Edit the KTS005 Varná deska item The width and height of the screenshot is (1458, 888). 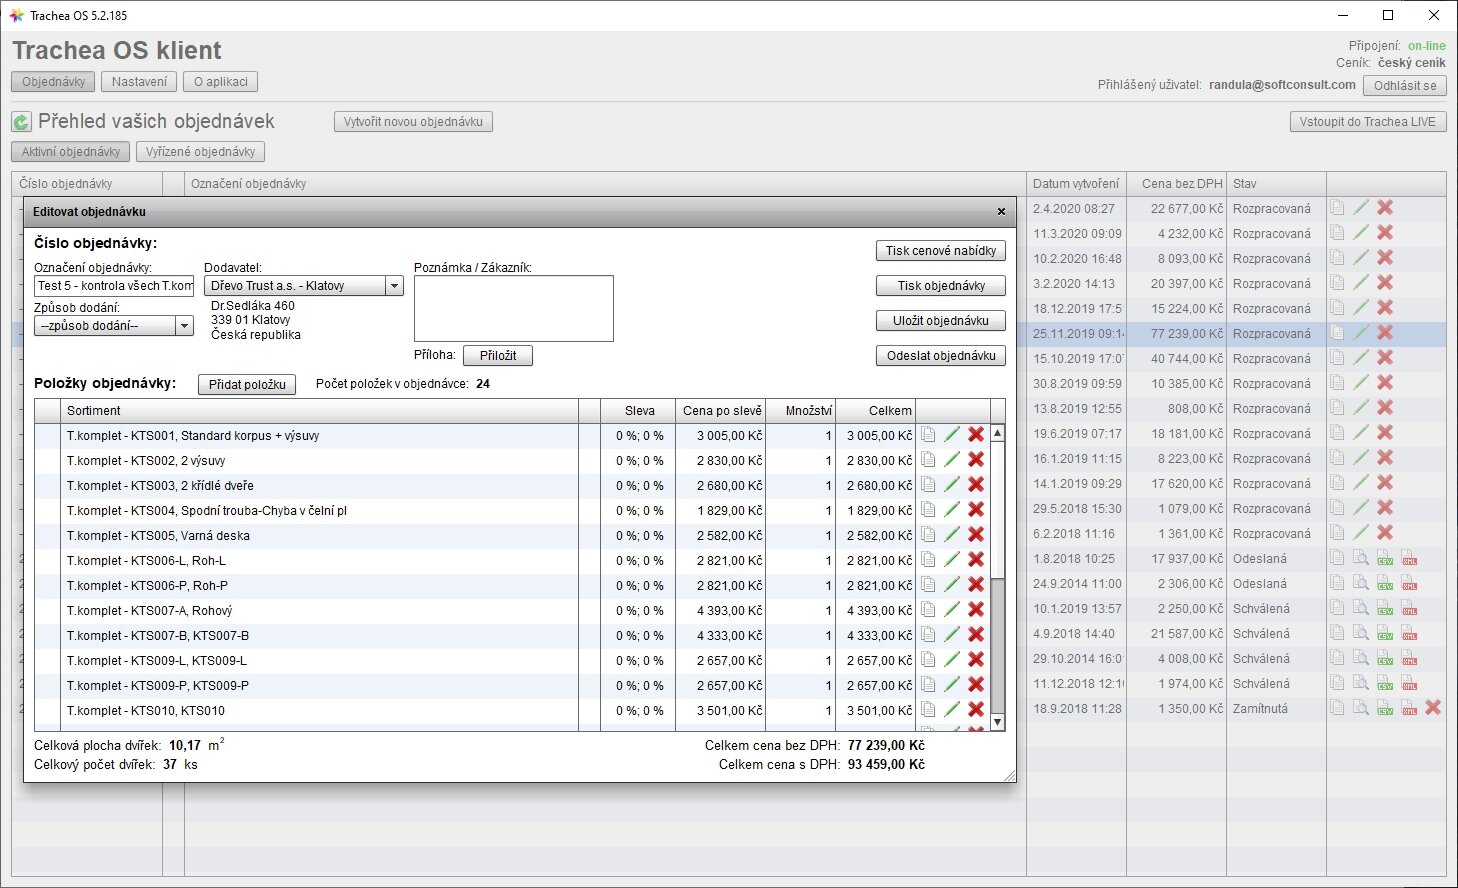(x=952, y=535)
